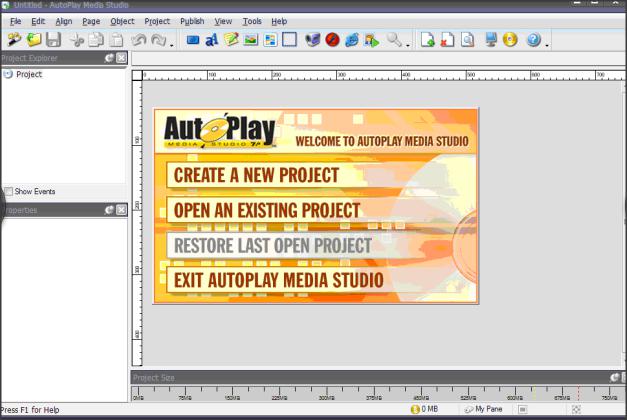Insert a Label text object
Image resolution: width=627 pixels, height=420 pixels.
pos(212,40)
